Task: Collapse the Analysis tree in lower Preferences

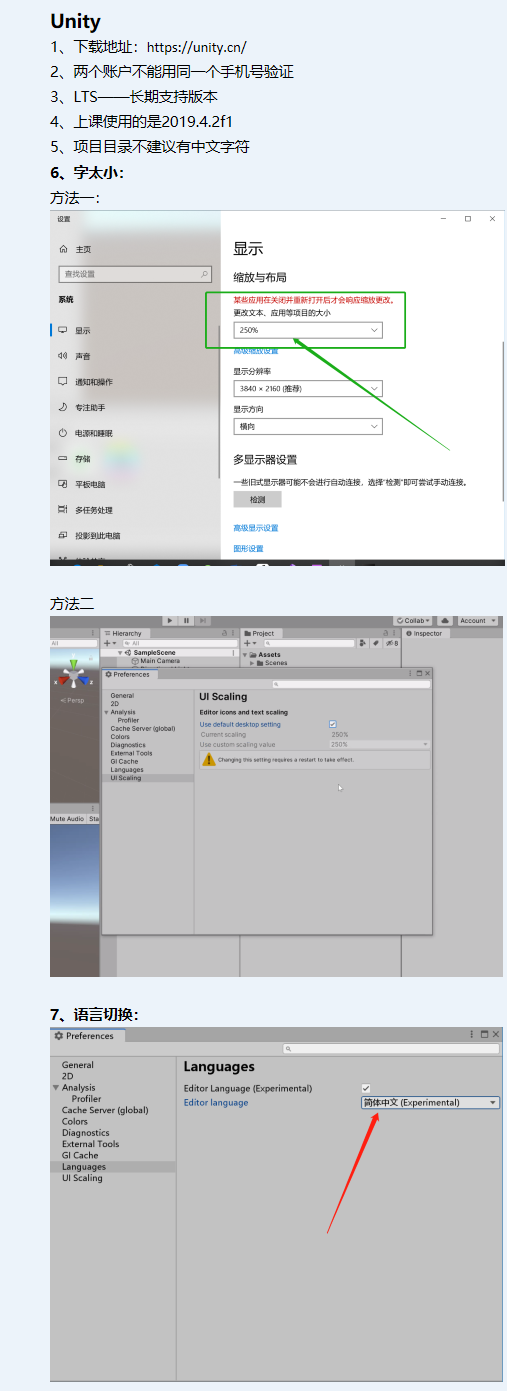Action: point(55,1087)
